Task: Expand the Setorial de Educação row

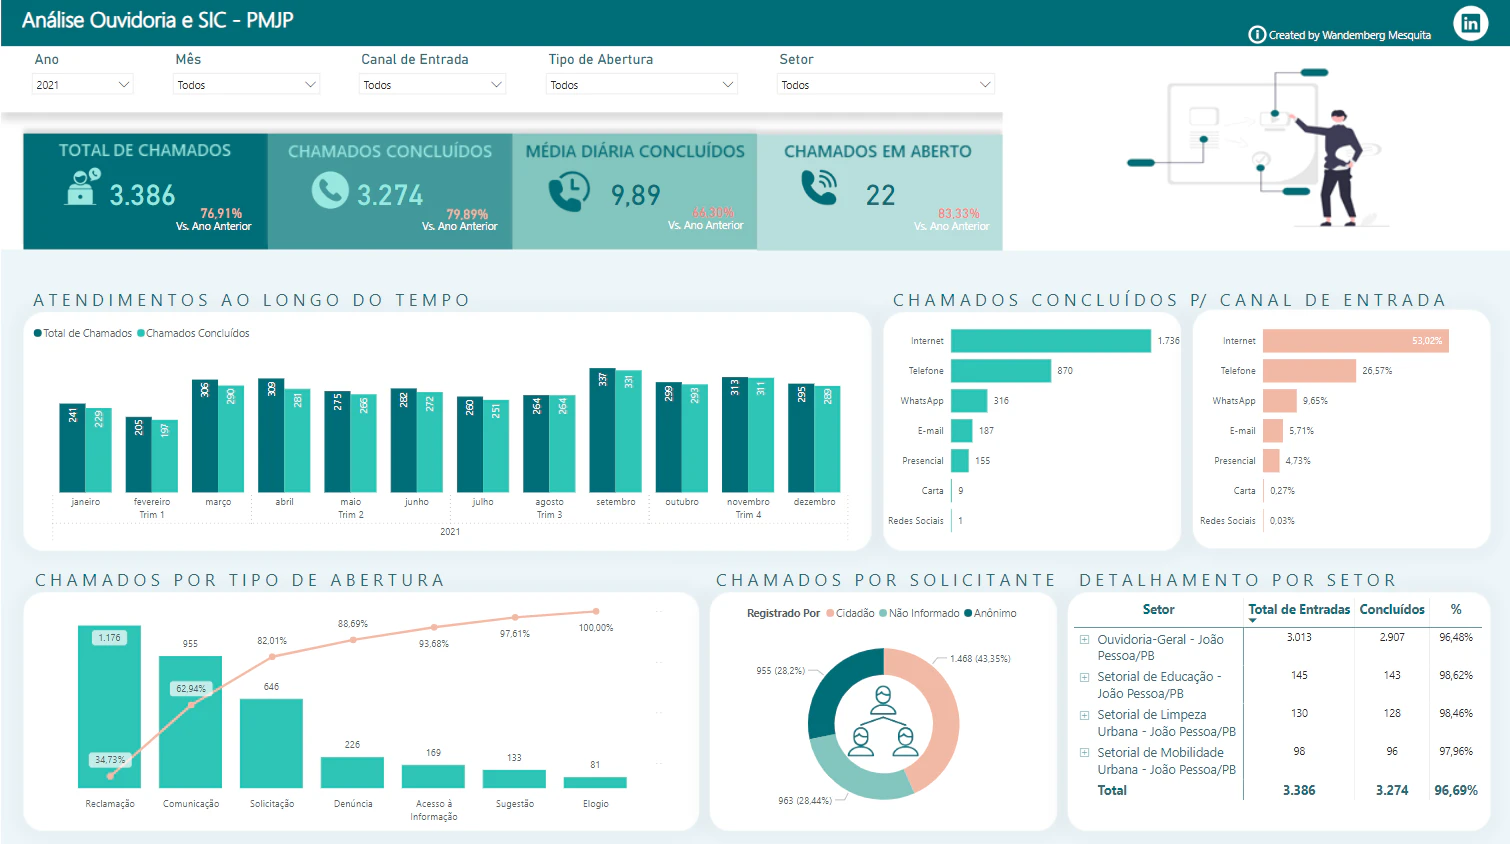Action: click(1084, 677)
